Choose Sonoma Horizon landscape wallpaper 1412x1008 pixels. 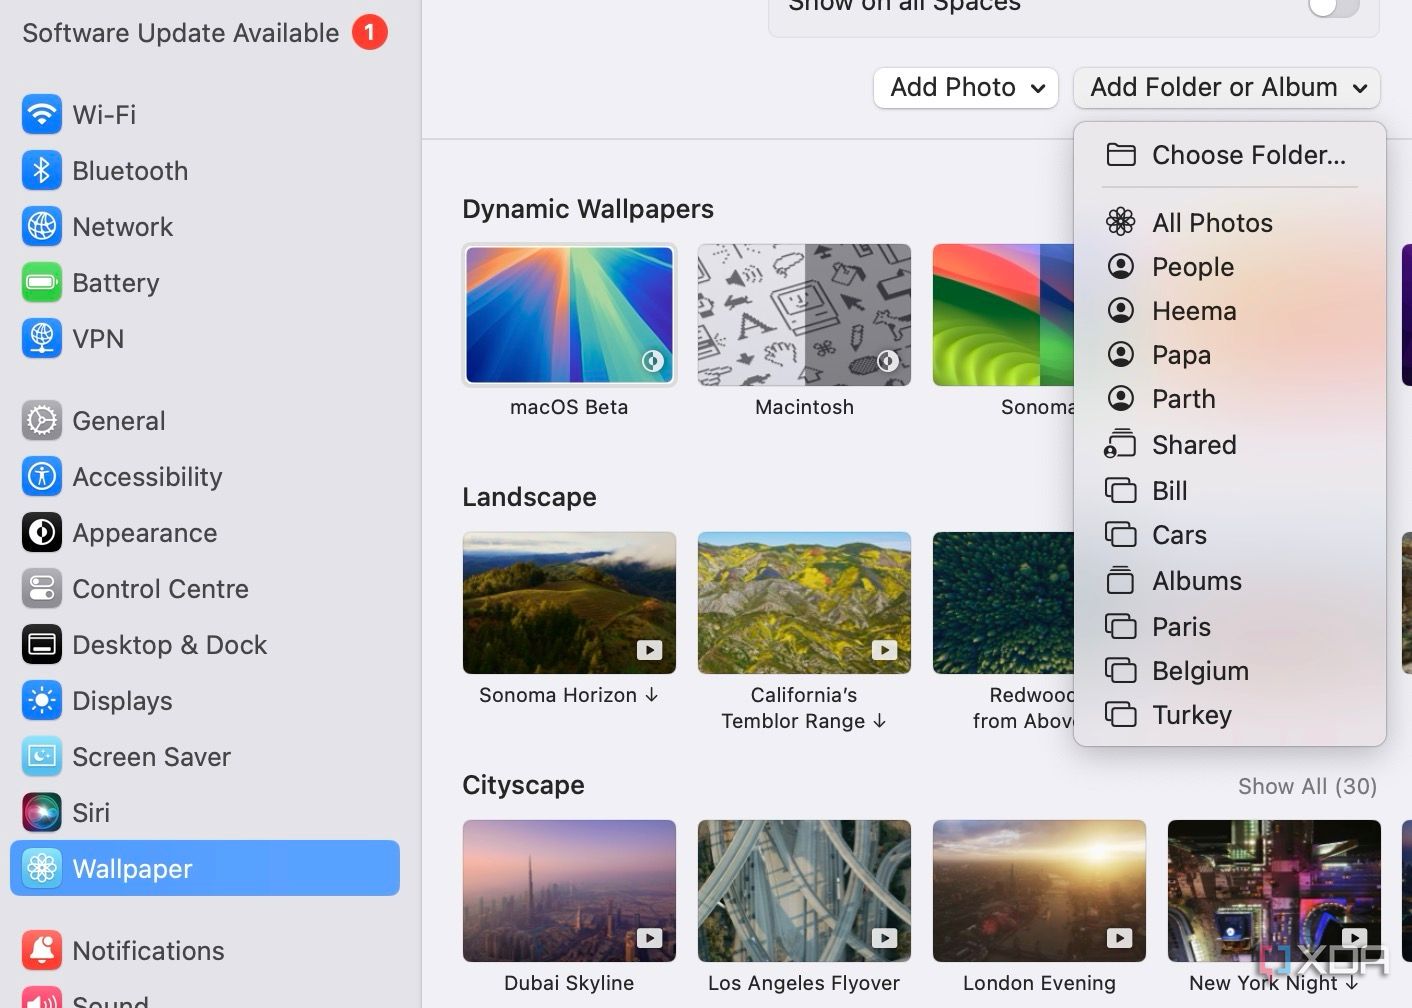pyautogui.click(x=569, y=603)
